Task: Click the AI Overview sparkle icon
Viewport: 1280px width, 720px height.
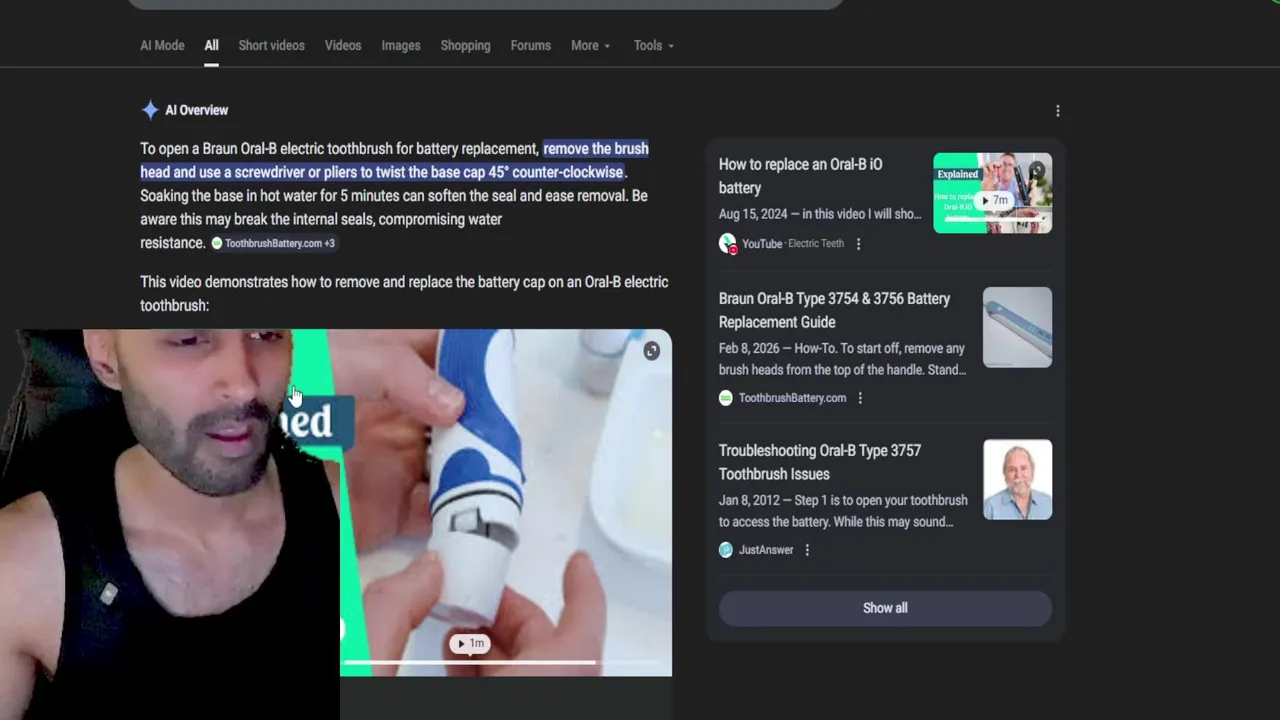Action: coord(150,110)
